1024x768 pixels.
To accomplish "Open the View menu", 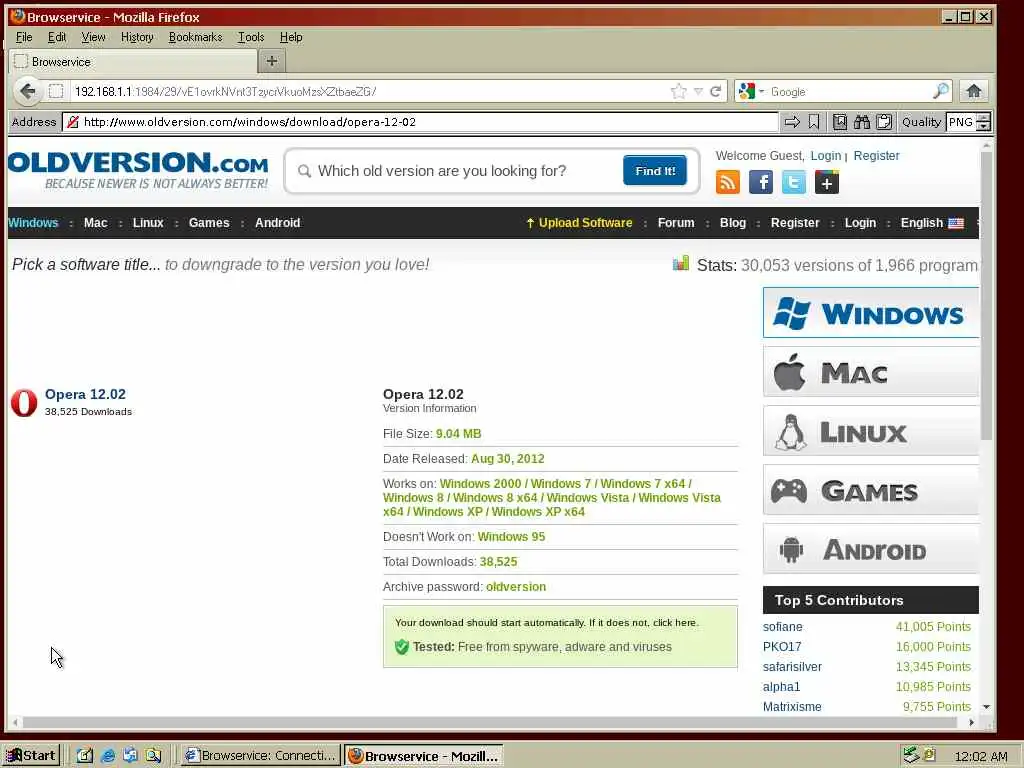I will tap(93, 37).
